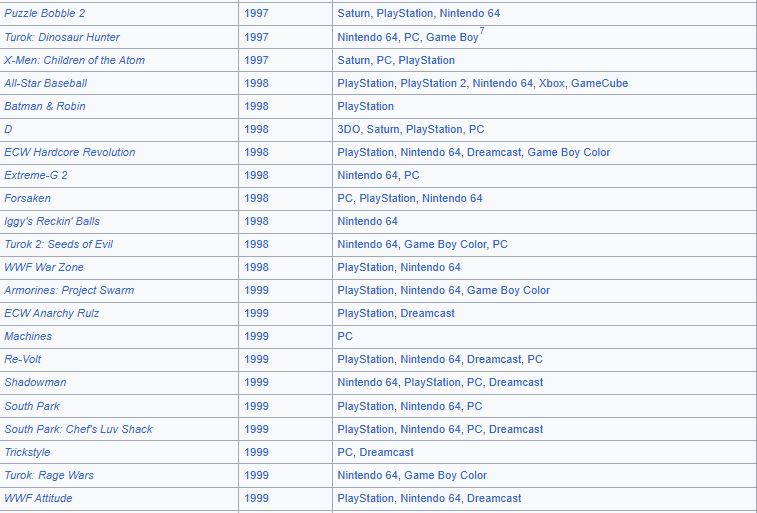Screen dimensions: 757x513
Task: Open Dreamcast in ECW Anarchy Rulz row
Action: [x=428, y=313]
